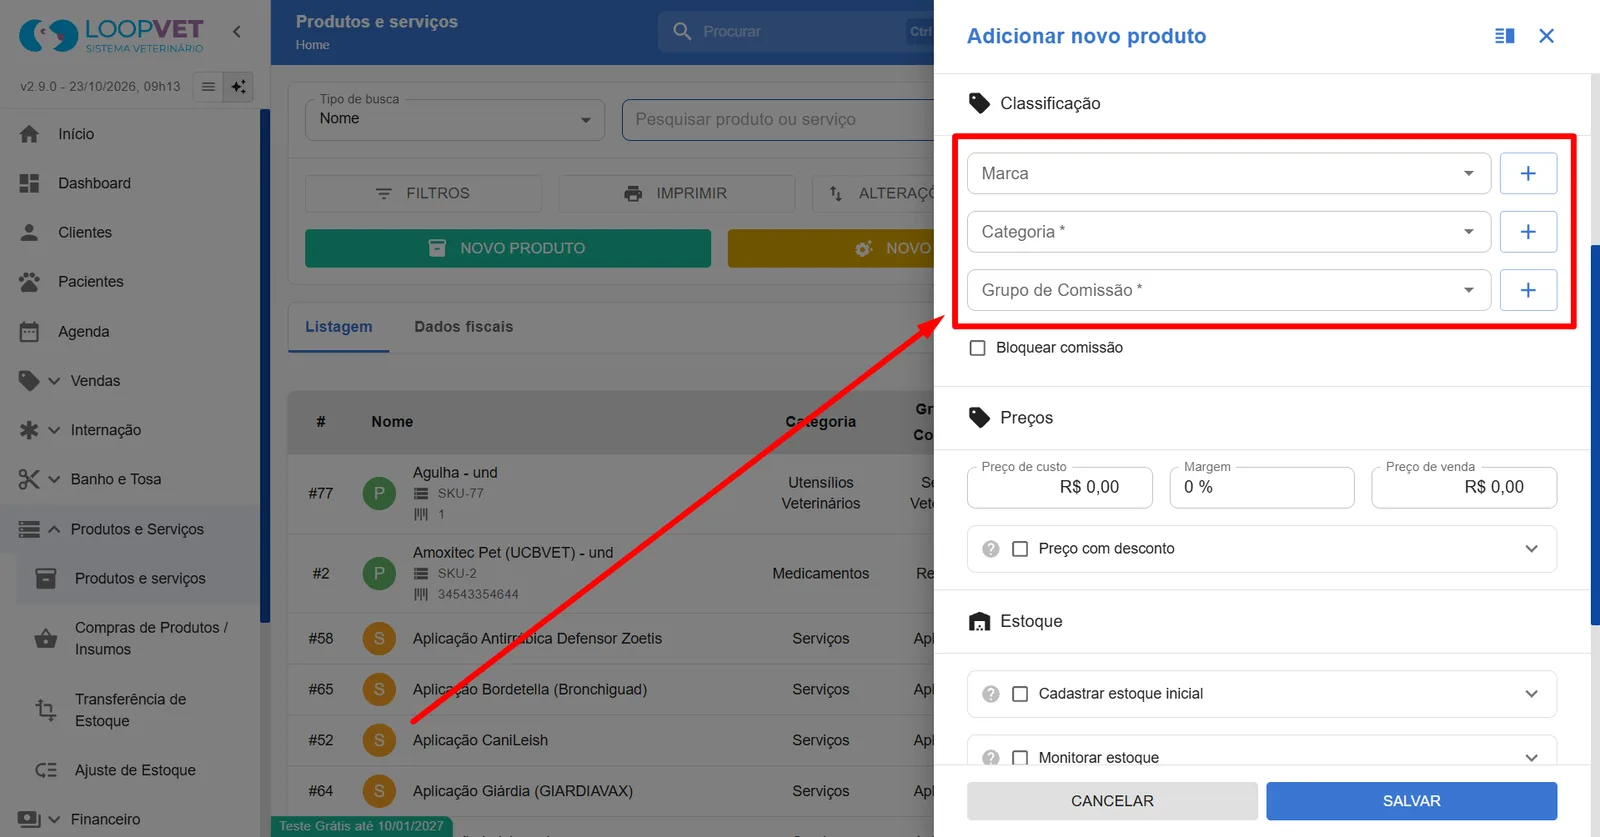The image size is (1600, 837).
Task: Expand Cadastrar estoque inicial chevron
Action: click(x=1531, y=694)
